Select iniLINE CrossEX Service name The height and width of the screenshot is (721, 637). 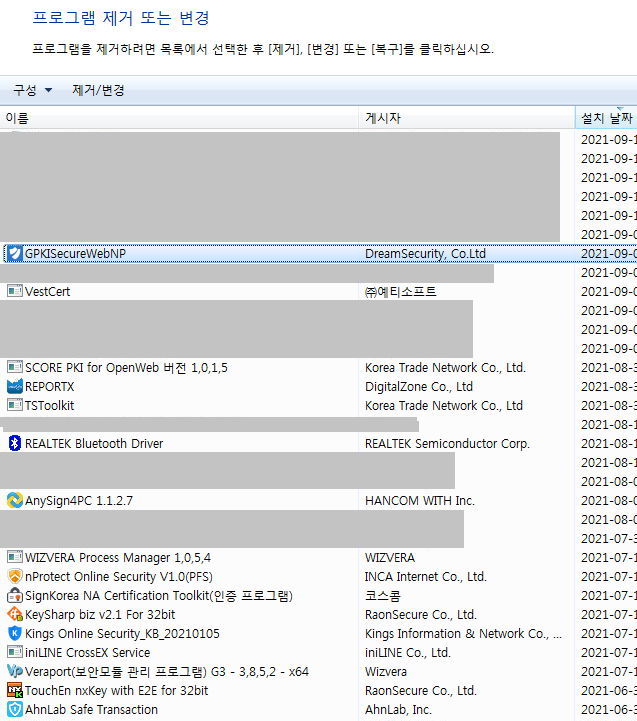tap(87, 653)
